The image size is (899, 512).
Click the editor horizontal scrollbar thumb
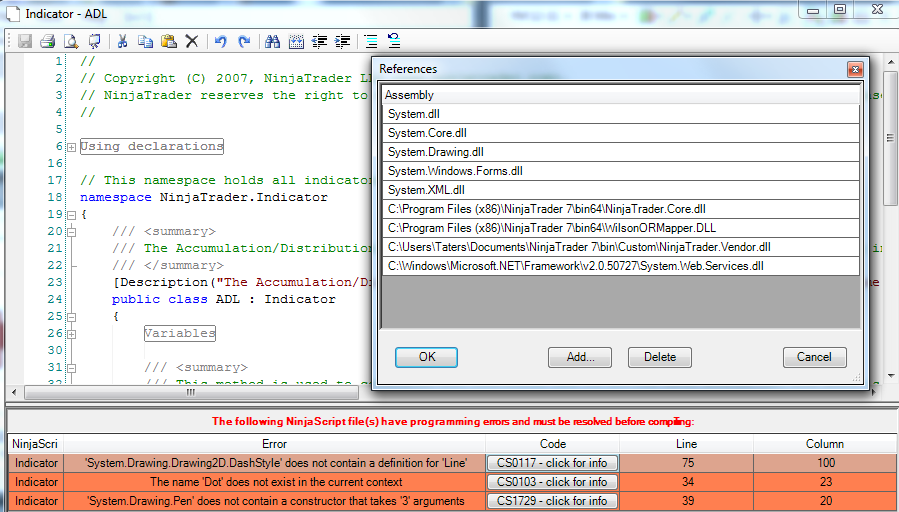click(x=191, y=393)
